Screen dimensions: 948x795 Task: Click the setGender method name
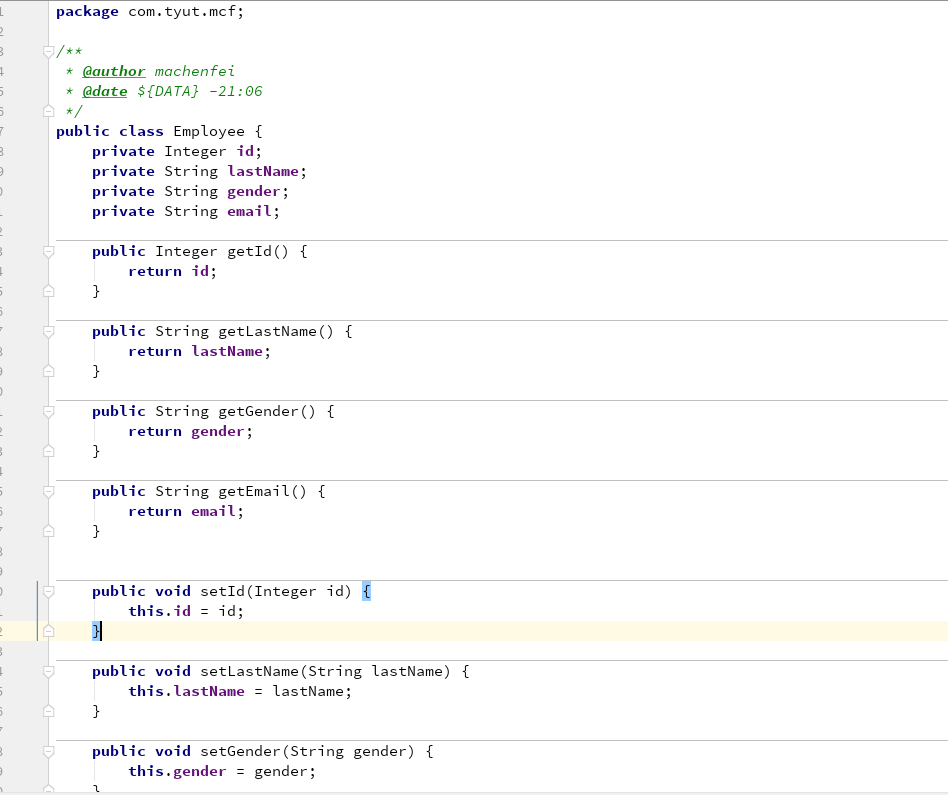coord(240,751)
